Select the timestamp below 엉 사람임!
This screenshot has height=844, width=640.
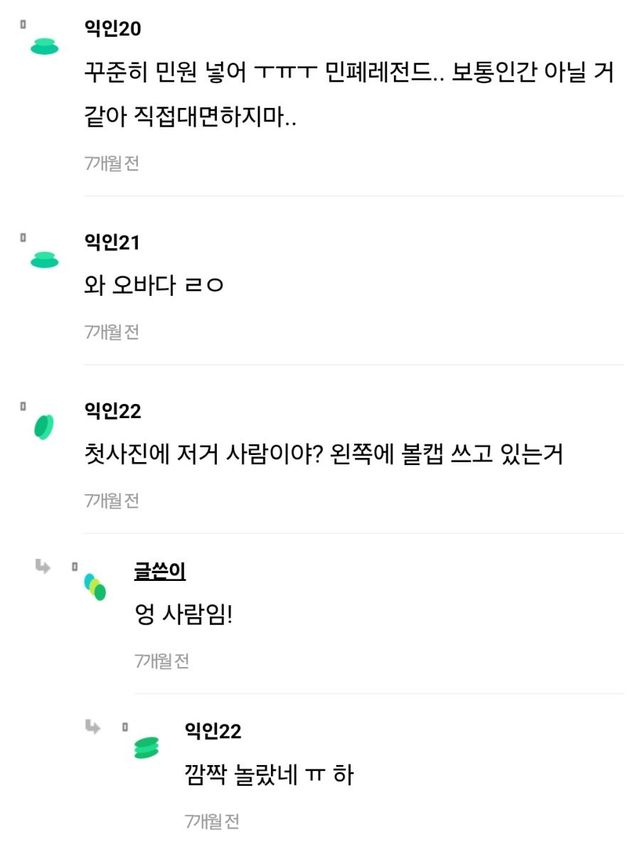click(161, 661)
